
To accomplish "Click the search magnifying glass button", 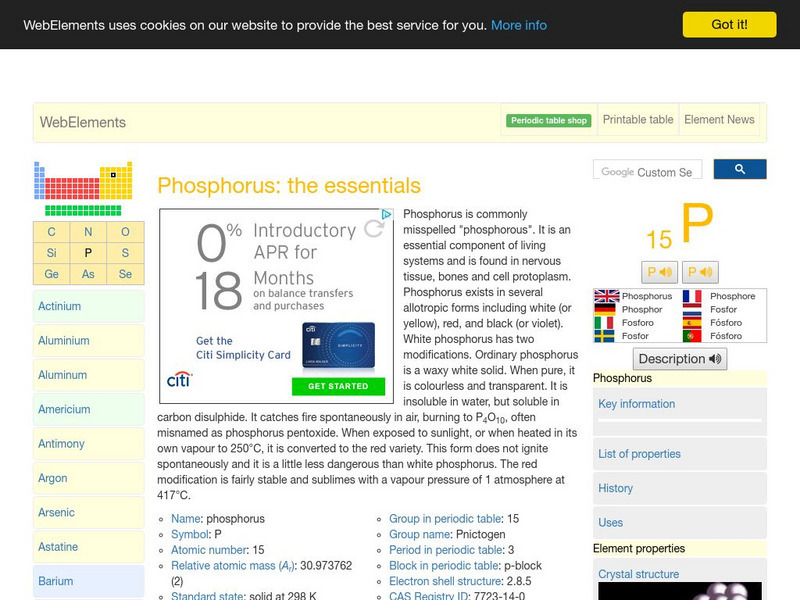I will [x=740, y=169].
